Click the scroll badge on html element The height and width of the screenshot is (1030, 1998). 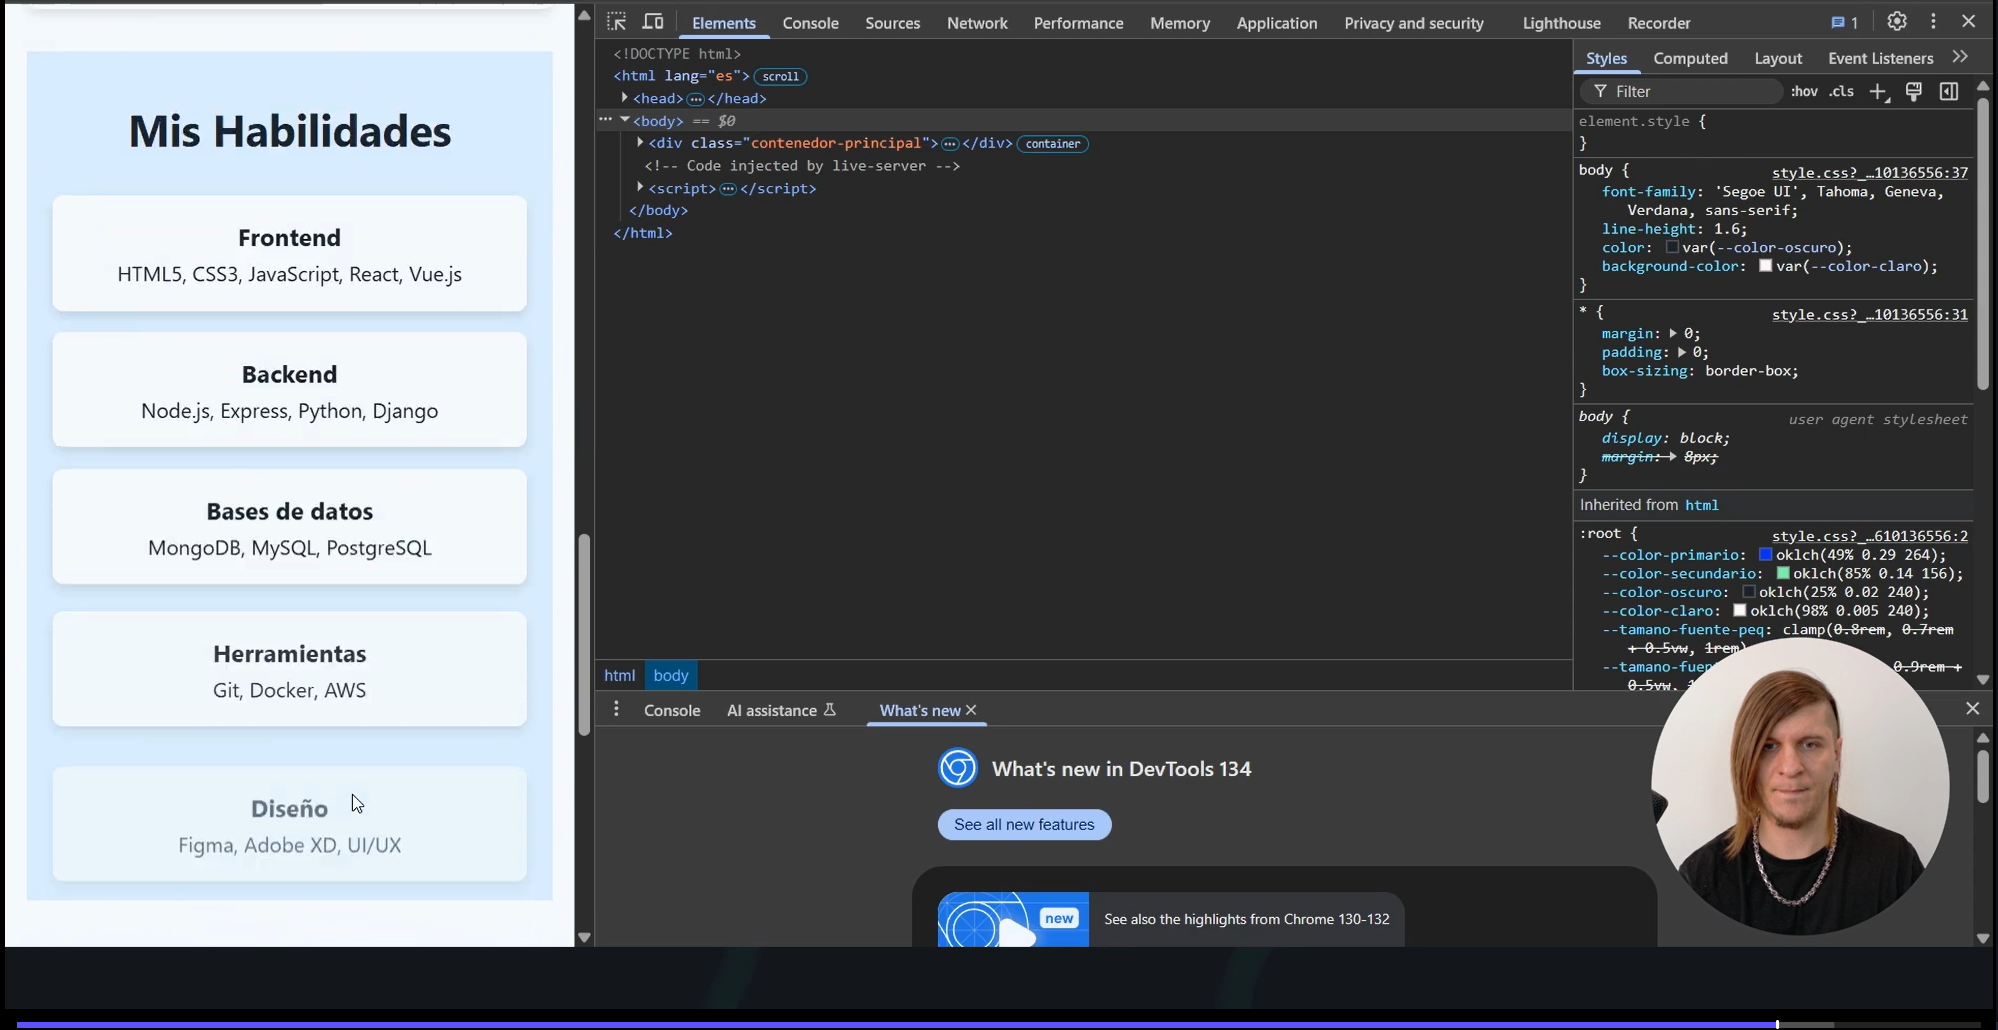coord(780,76)
